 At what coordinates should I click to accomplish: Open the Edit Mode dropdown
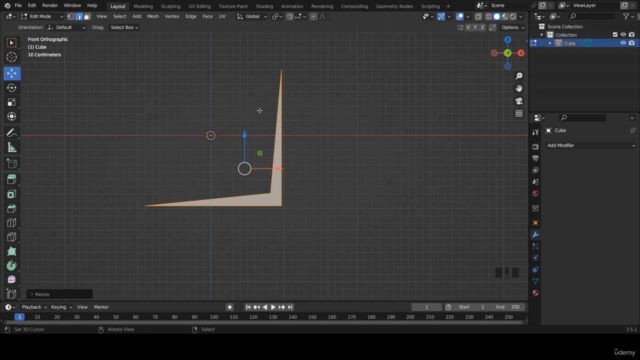[x=42, y=17]
